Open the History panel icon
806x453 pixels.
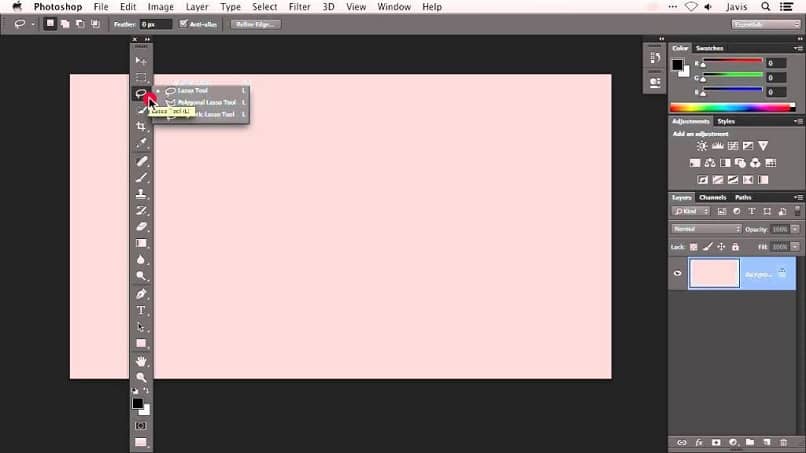coord(655,58)
